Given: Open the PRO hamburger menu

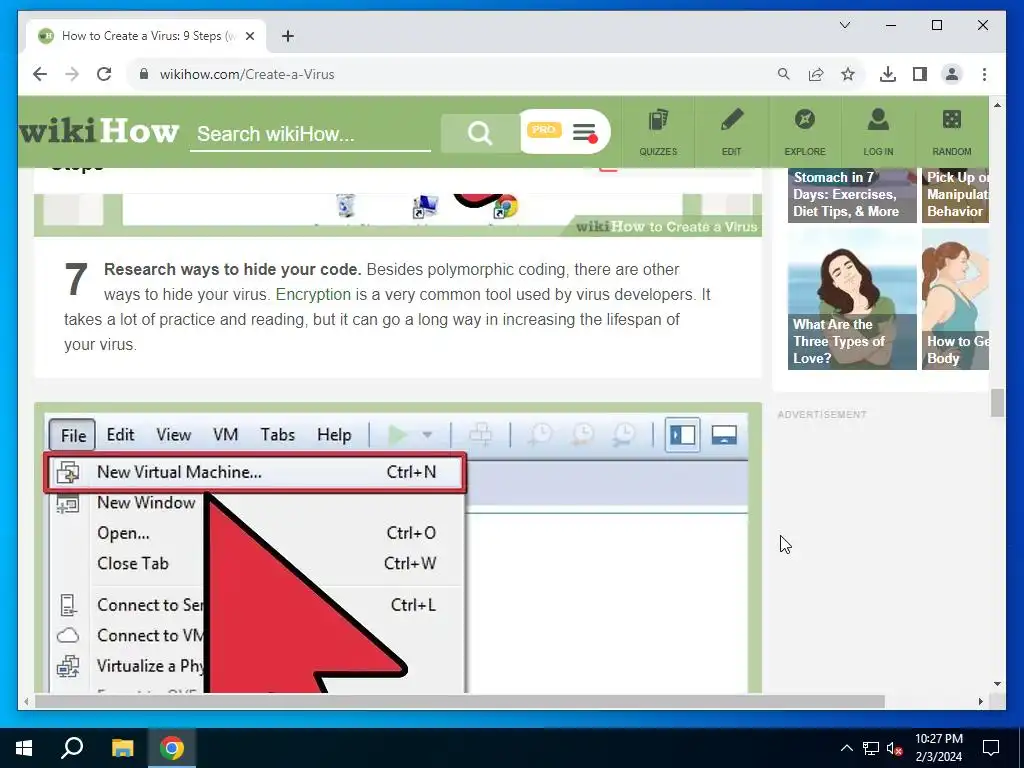Looking at the screenshot, I should (x=584, y=132).
